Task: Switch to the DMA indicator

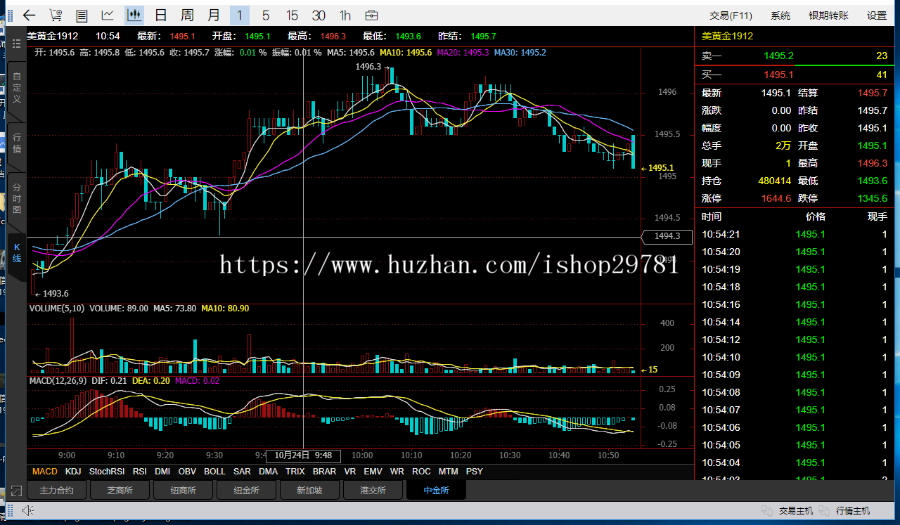Action: click(268, 472)
